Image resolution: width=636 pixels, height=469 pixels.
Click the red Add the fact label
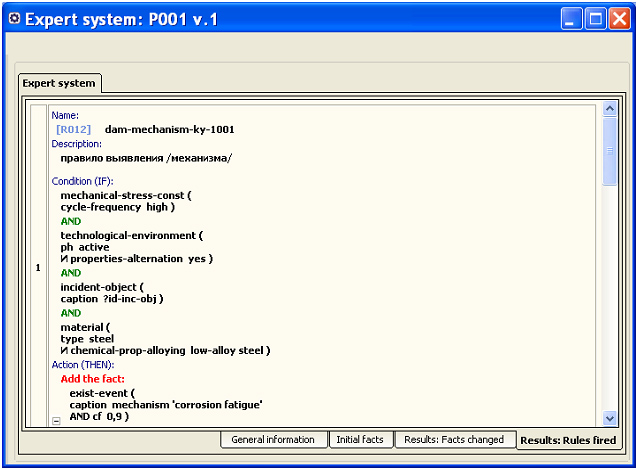click(92, 379)
